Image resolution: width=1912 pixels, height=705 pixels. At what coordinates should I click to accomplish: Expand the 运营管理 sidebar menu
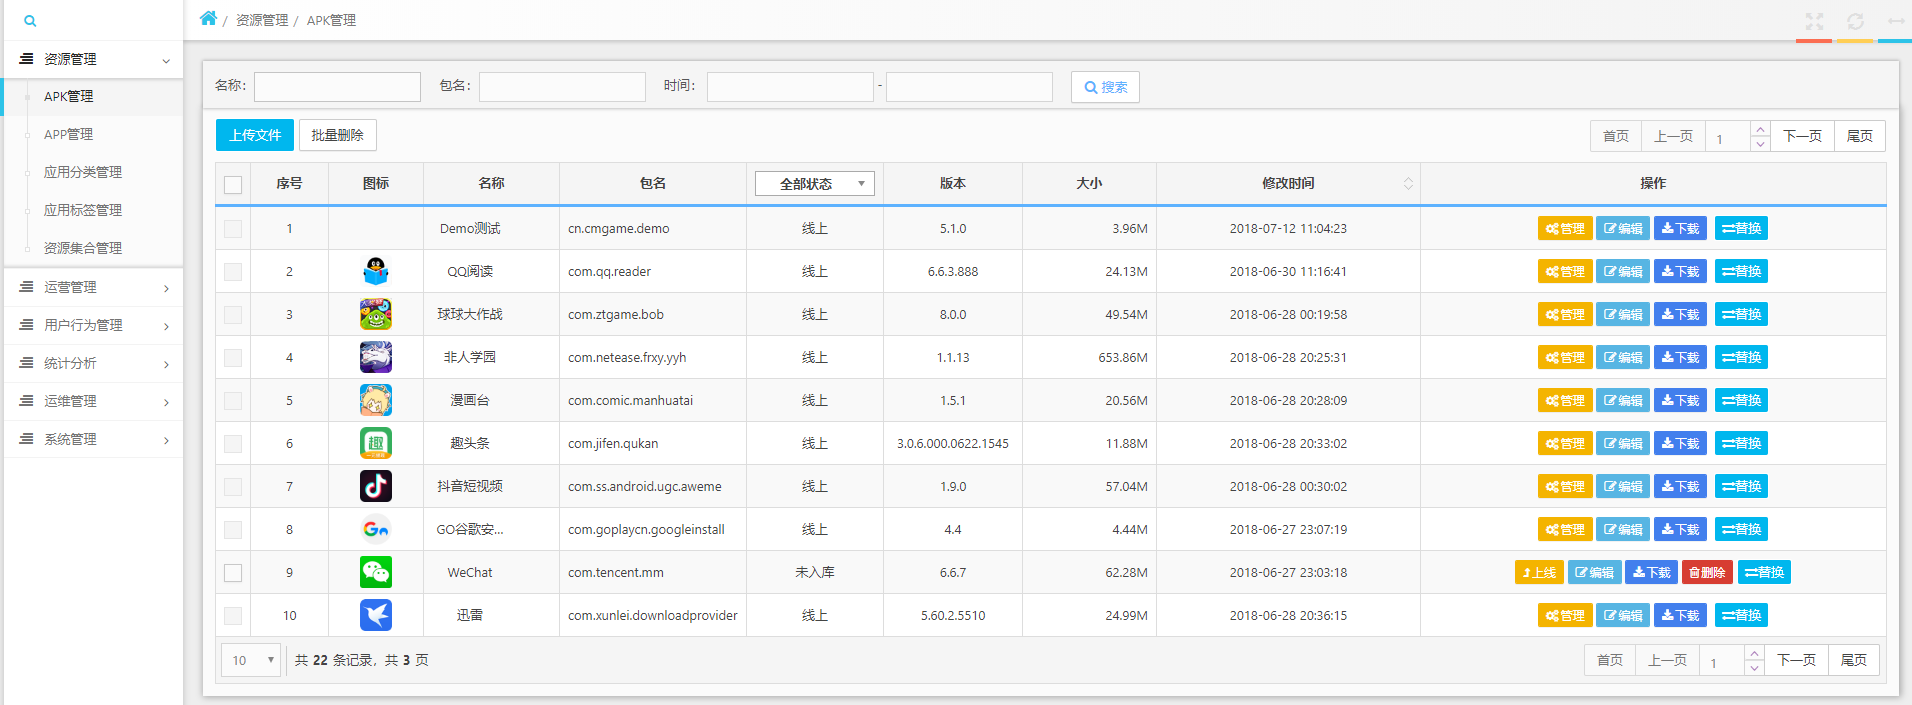93,287
